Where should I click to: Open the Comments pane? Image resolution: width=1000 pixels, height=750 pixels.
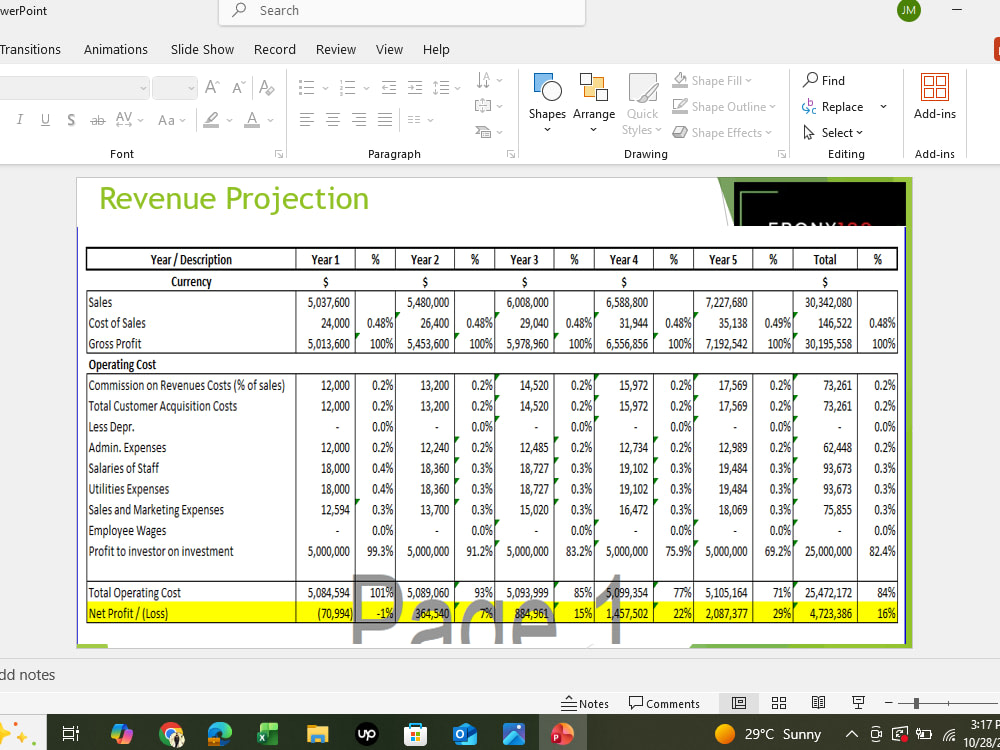tap(664, 703)
